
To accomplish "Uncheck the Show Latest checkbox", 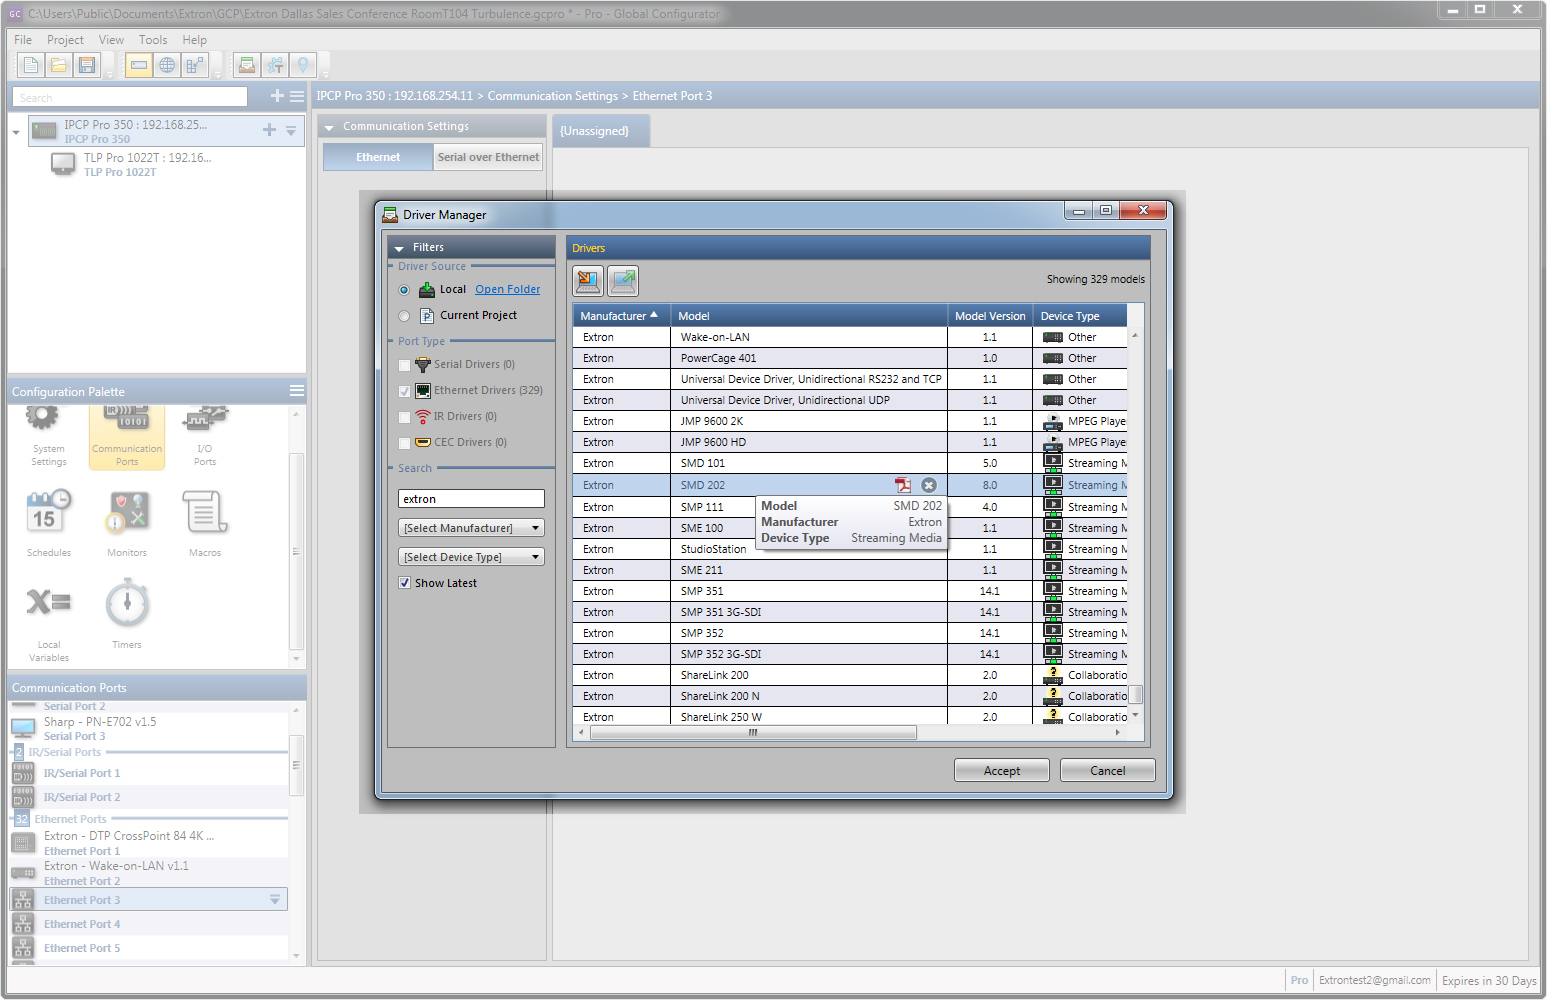I will point(404,583).
